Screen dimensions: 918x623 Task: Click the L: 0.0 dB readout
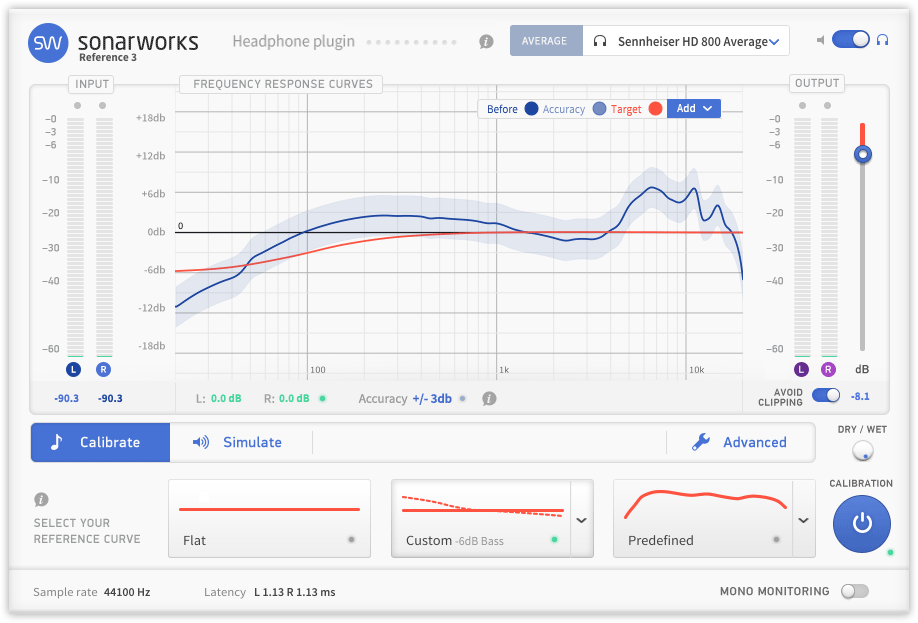click(218, 399)
